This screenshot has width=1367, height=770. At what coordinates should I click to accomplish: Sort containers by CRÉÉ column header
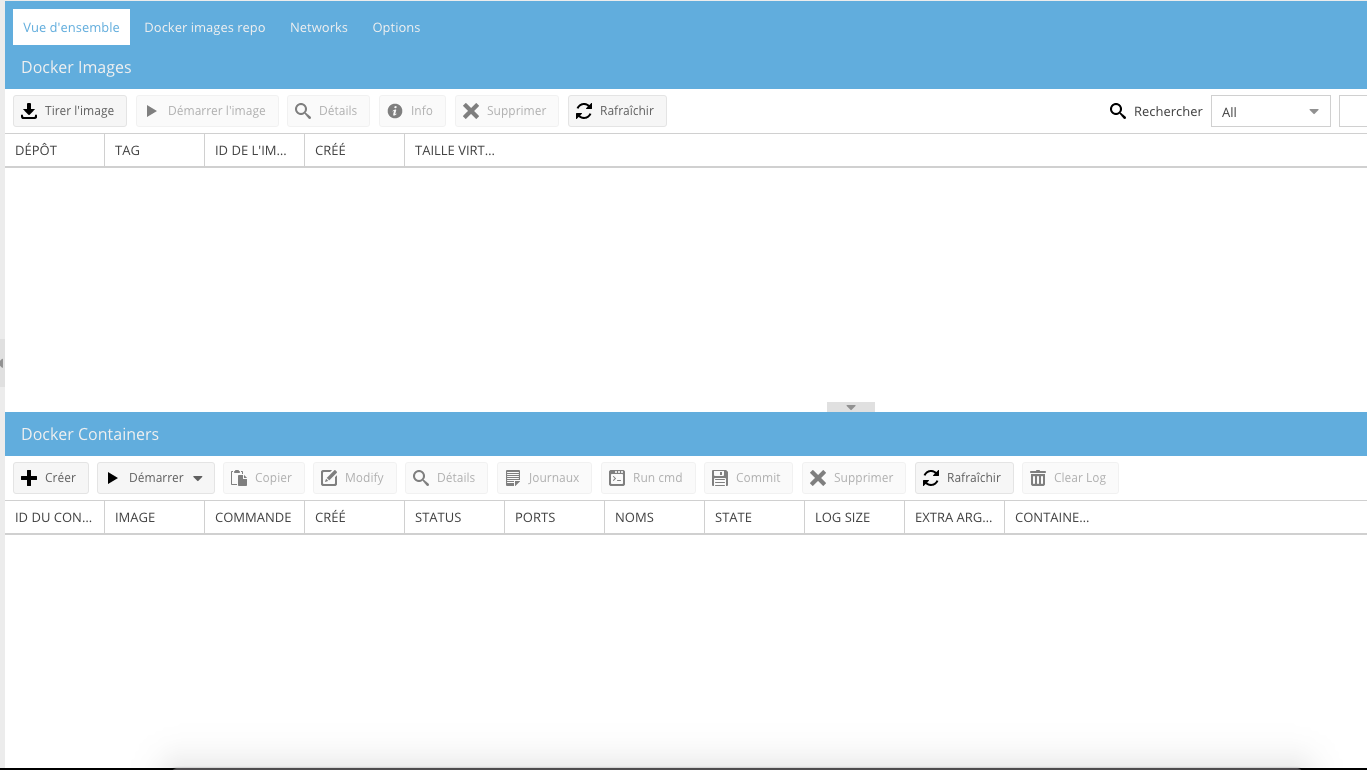355,517
